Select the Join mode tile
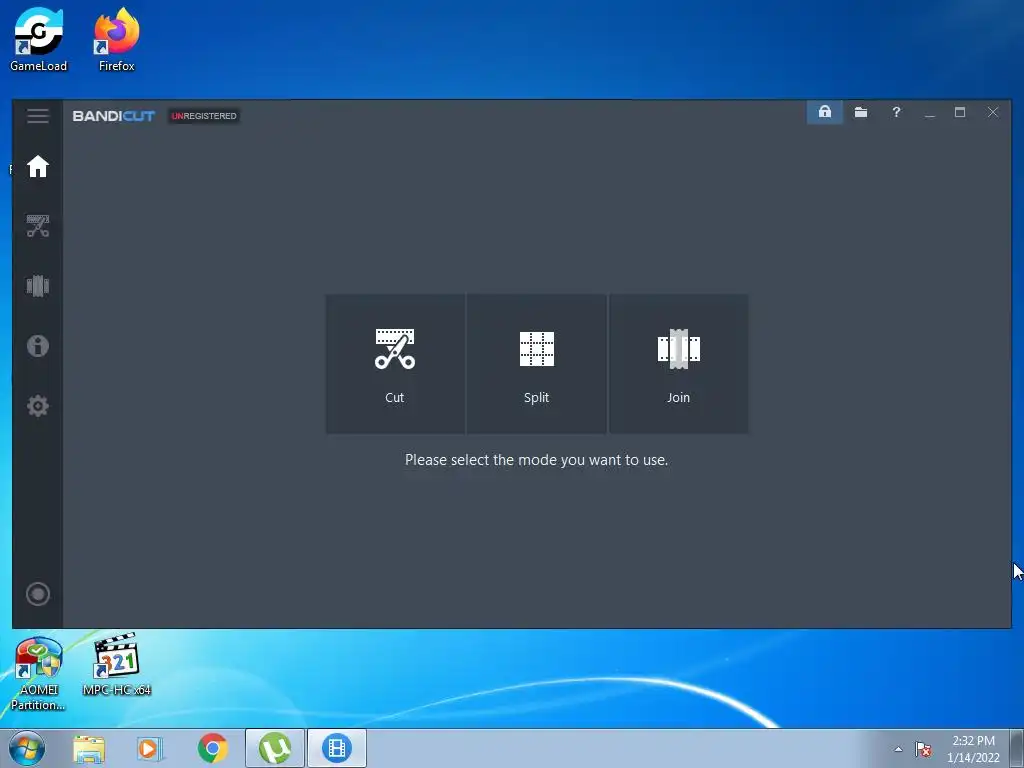This screenshot has height=768, width=1024. click(x=679, y=364)
